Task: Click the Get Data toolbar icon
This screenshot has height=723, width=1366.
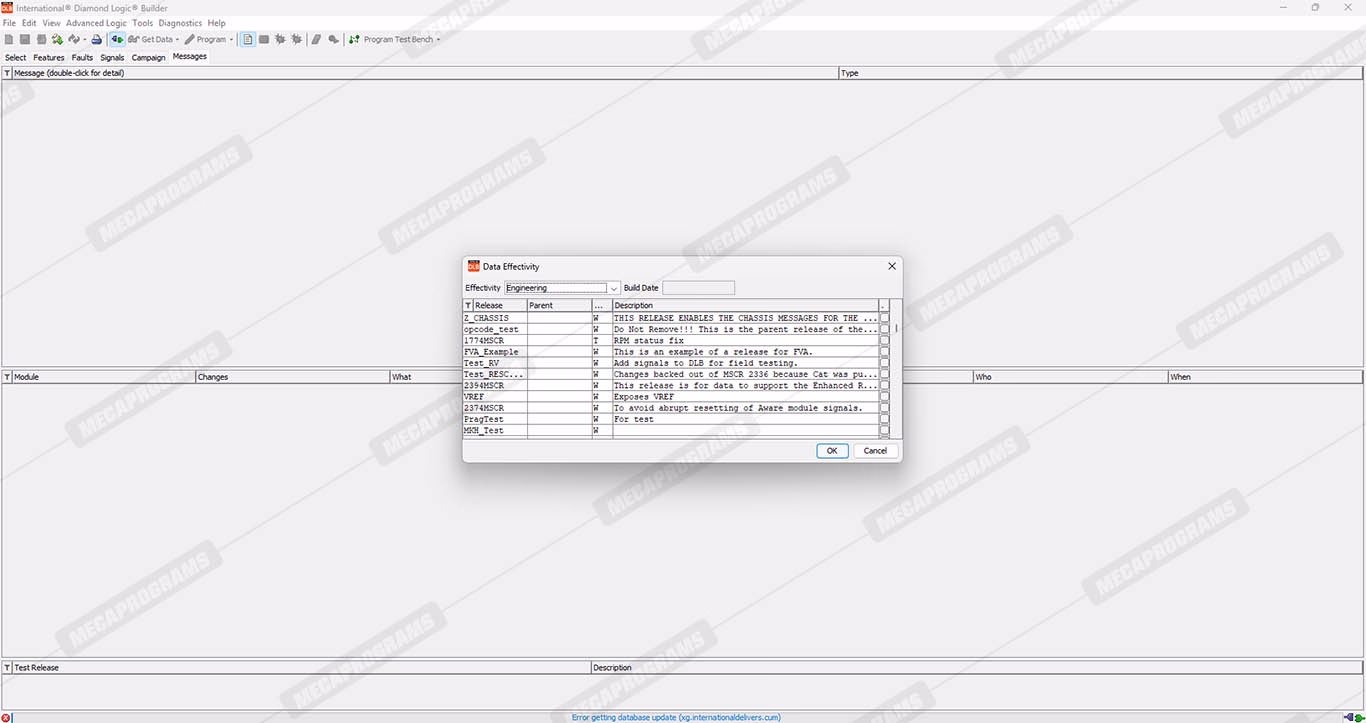Action: (x=133, y=40)
